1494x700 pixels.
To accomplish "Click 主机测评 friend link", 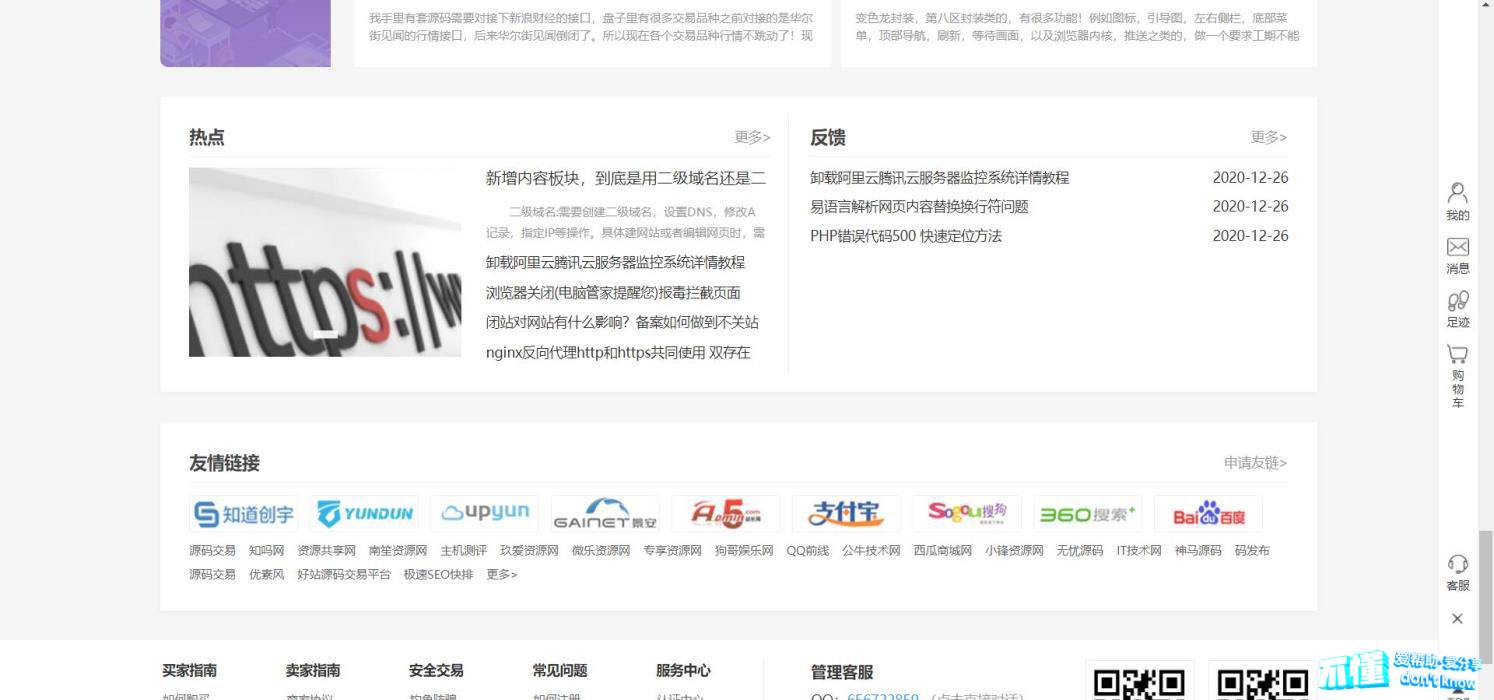I will pyautogui.click(x=464, y=550).
